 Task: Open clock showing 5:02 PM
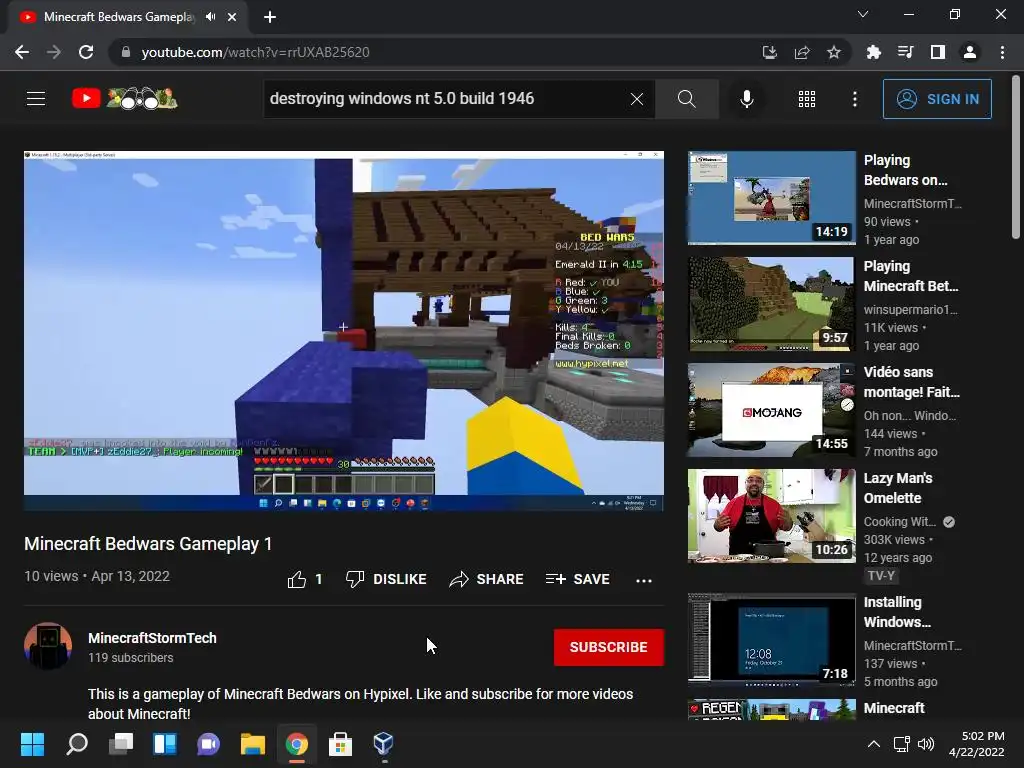[976, 744]
